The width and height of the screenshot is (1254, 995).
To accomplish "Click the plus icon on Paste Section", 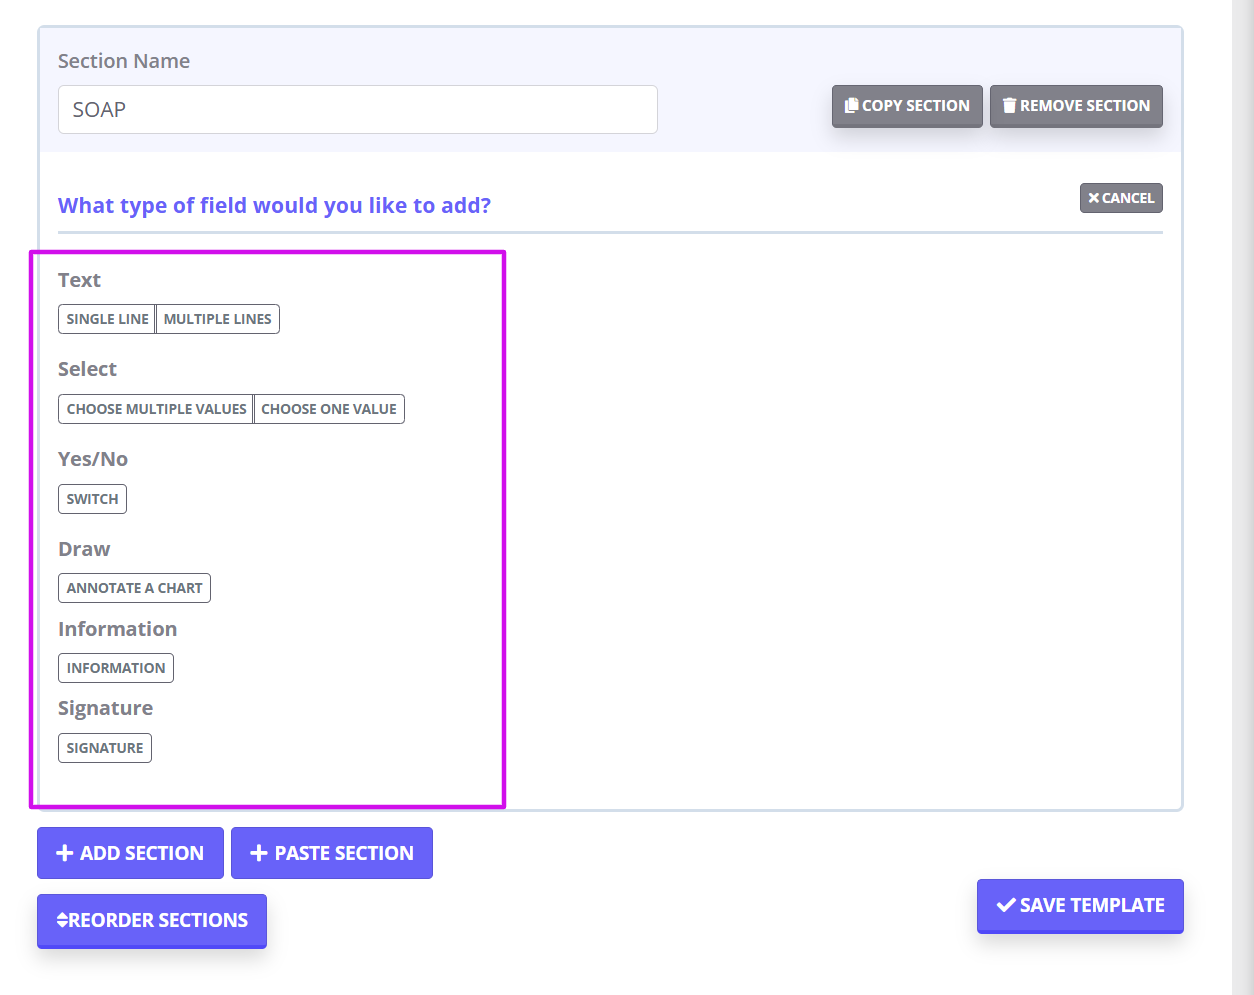I will pyautogui.click(x=259, y=853).
